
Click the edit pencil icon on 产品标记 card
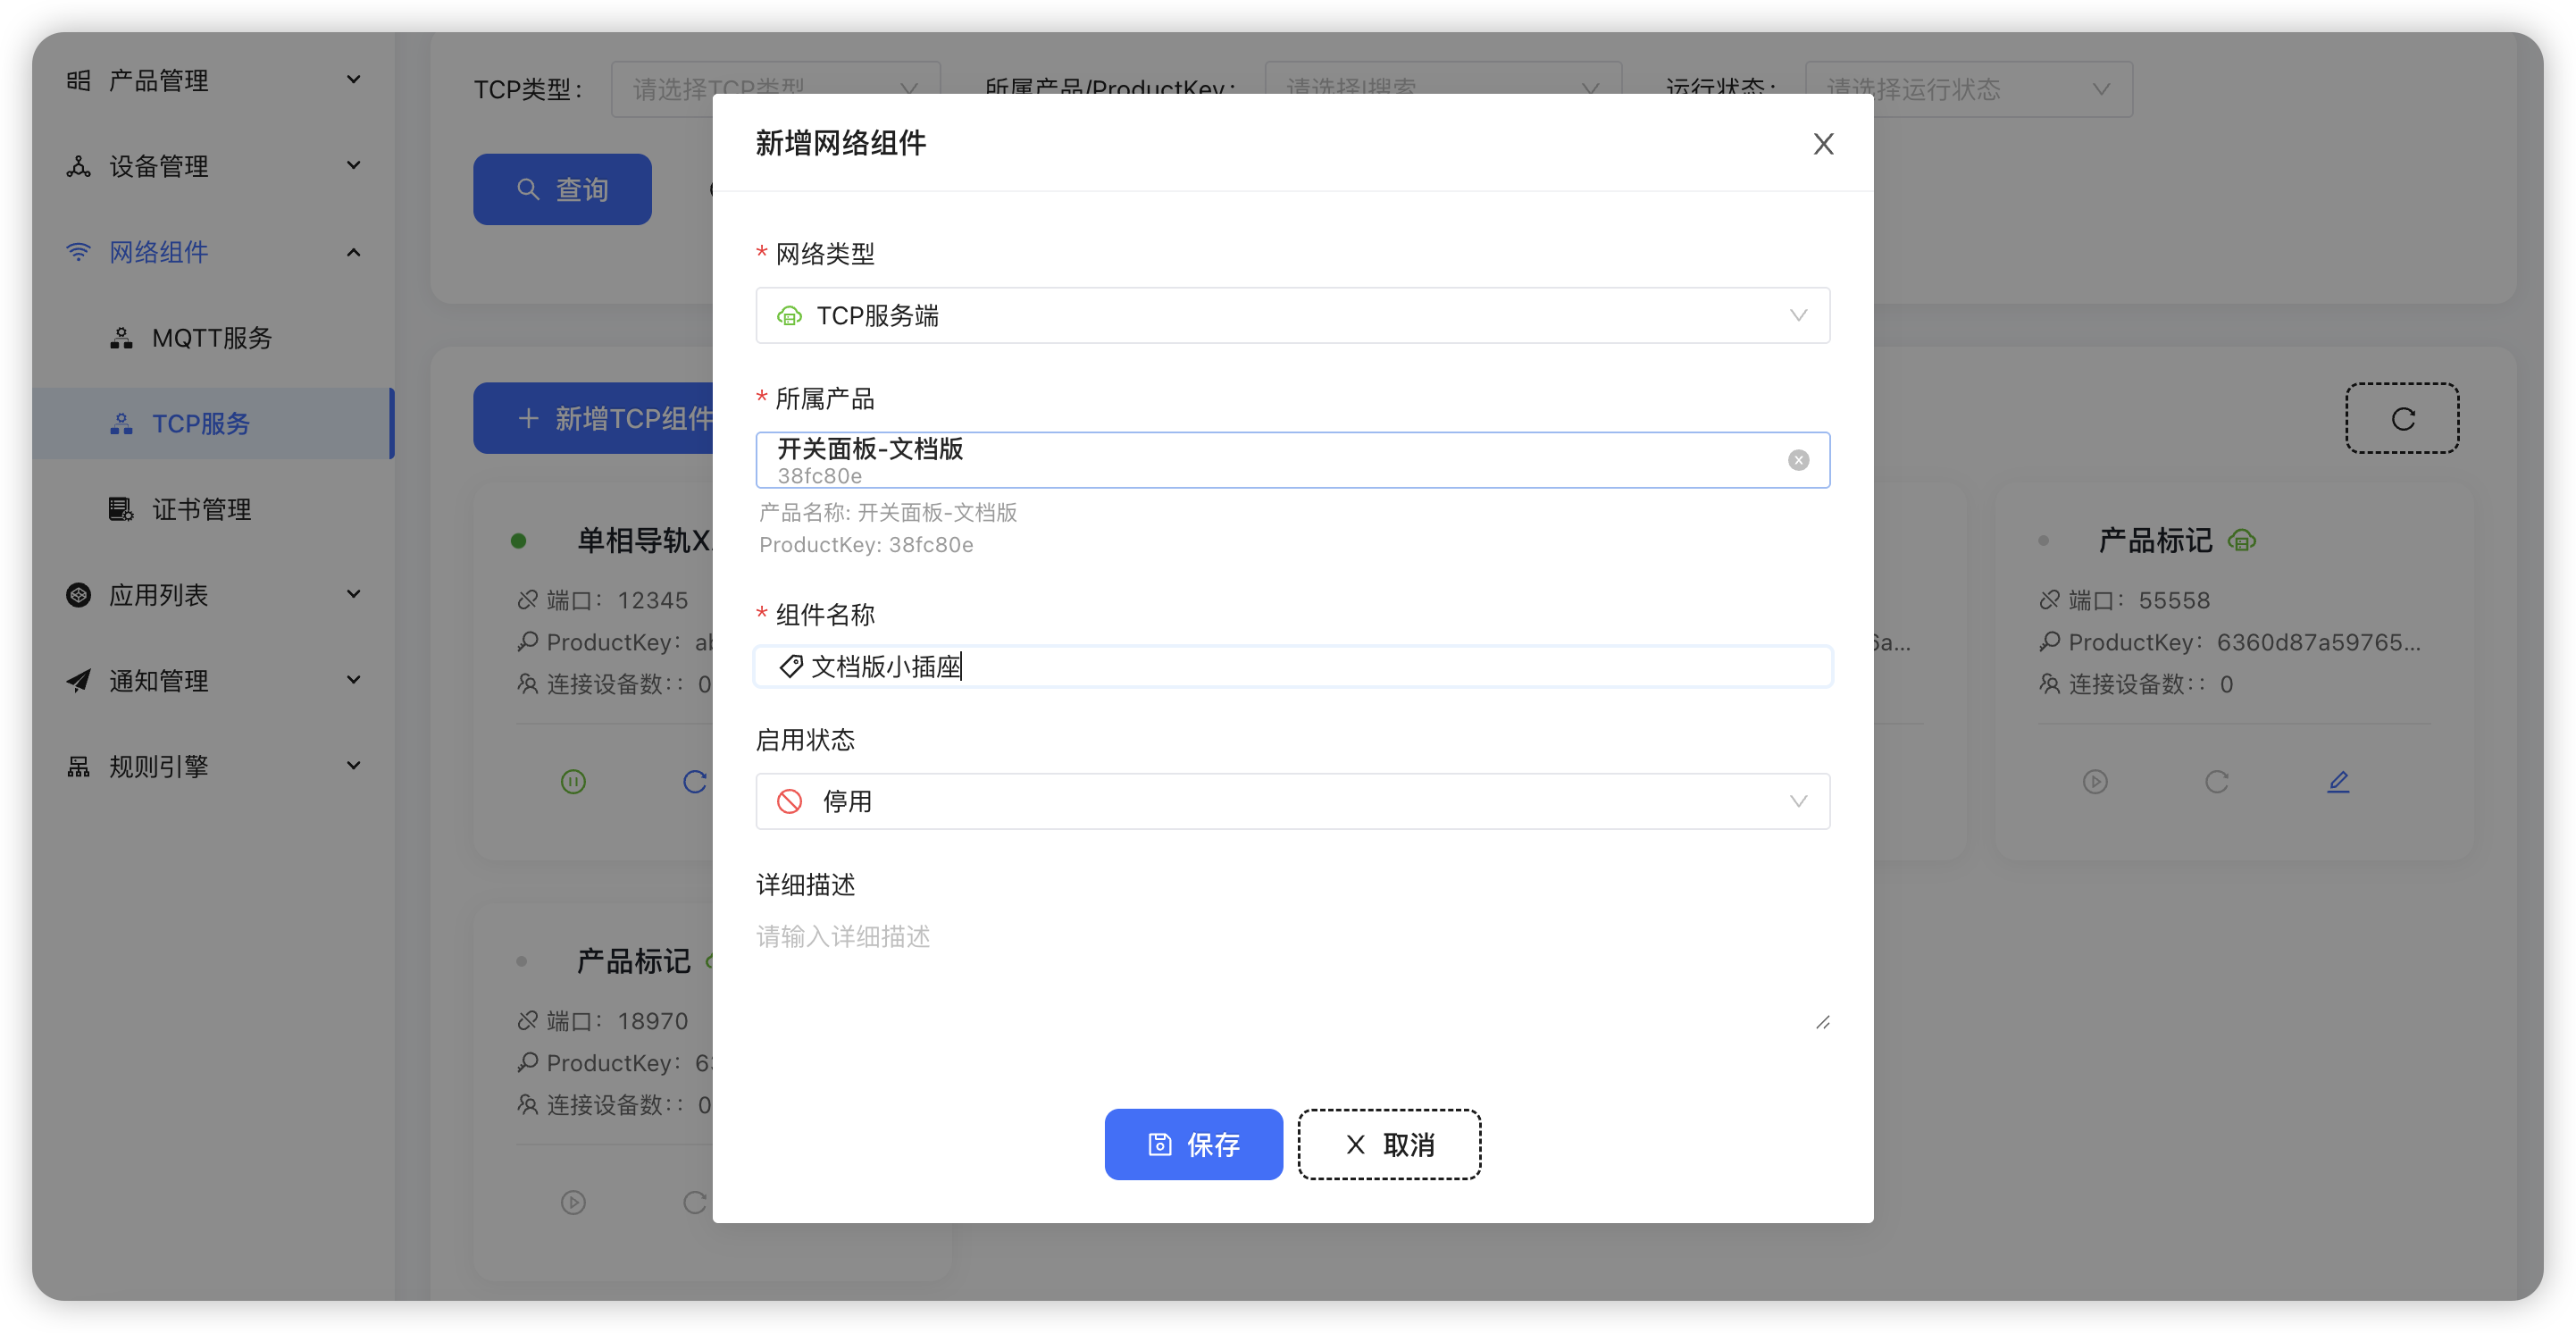2338,781
